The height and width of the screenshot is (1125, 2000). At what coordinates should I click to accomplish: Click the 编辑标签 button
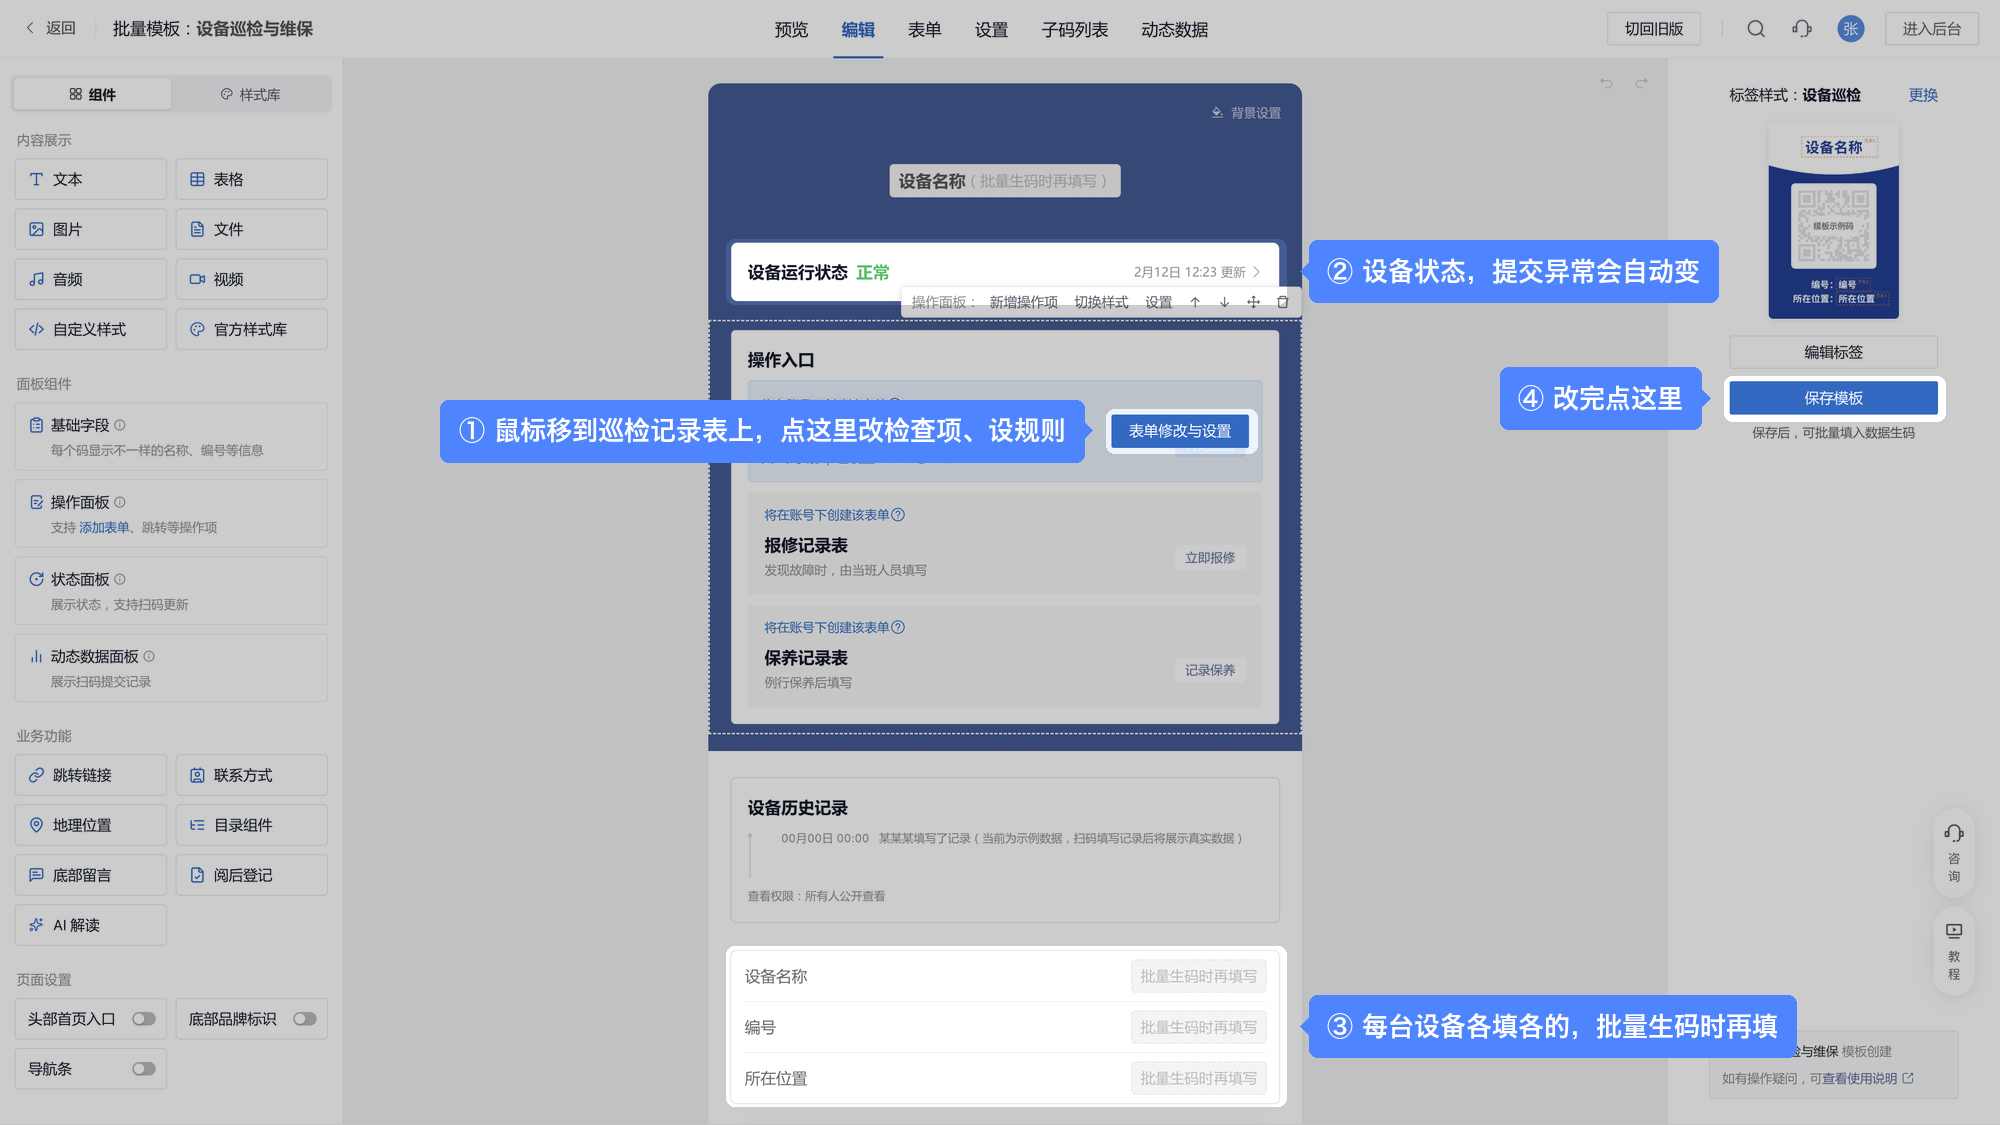1833,352
